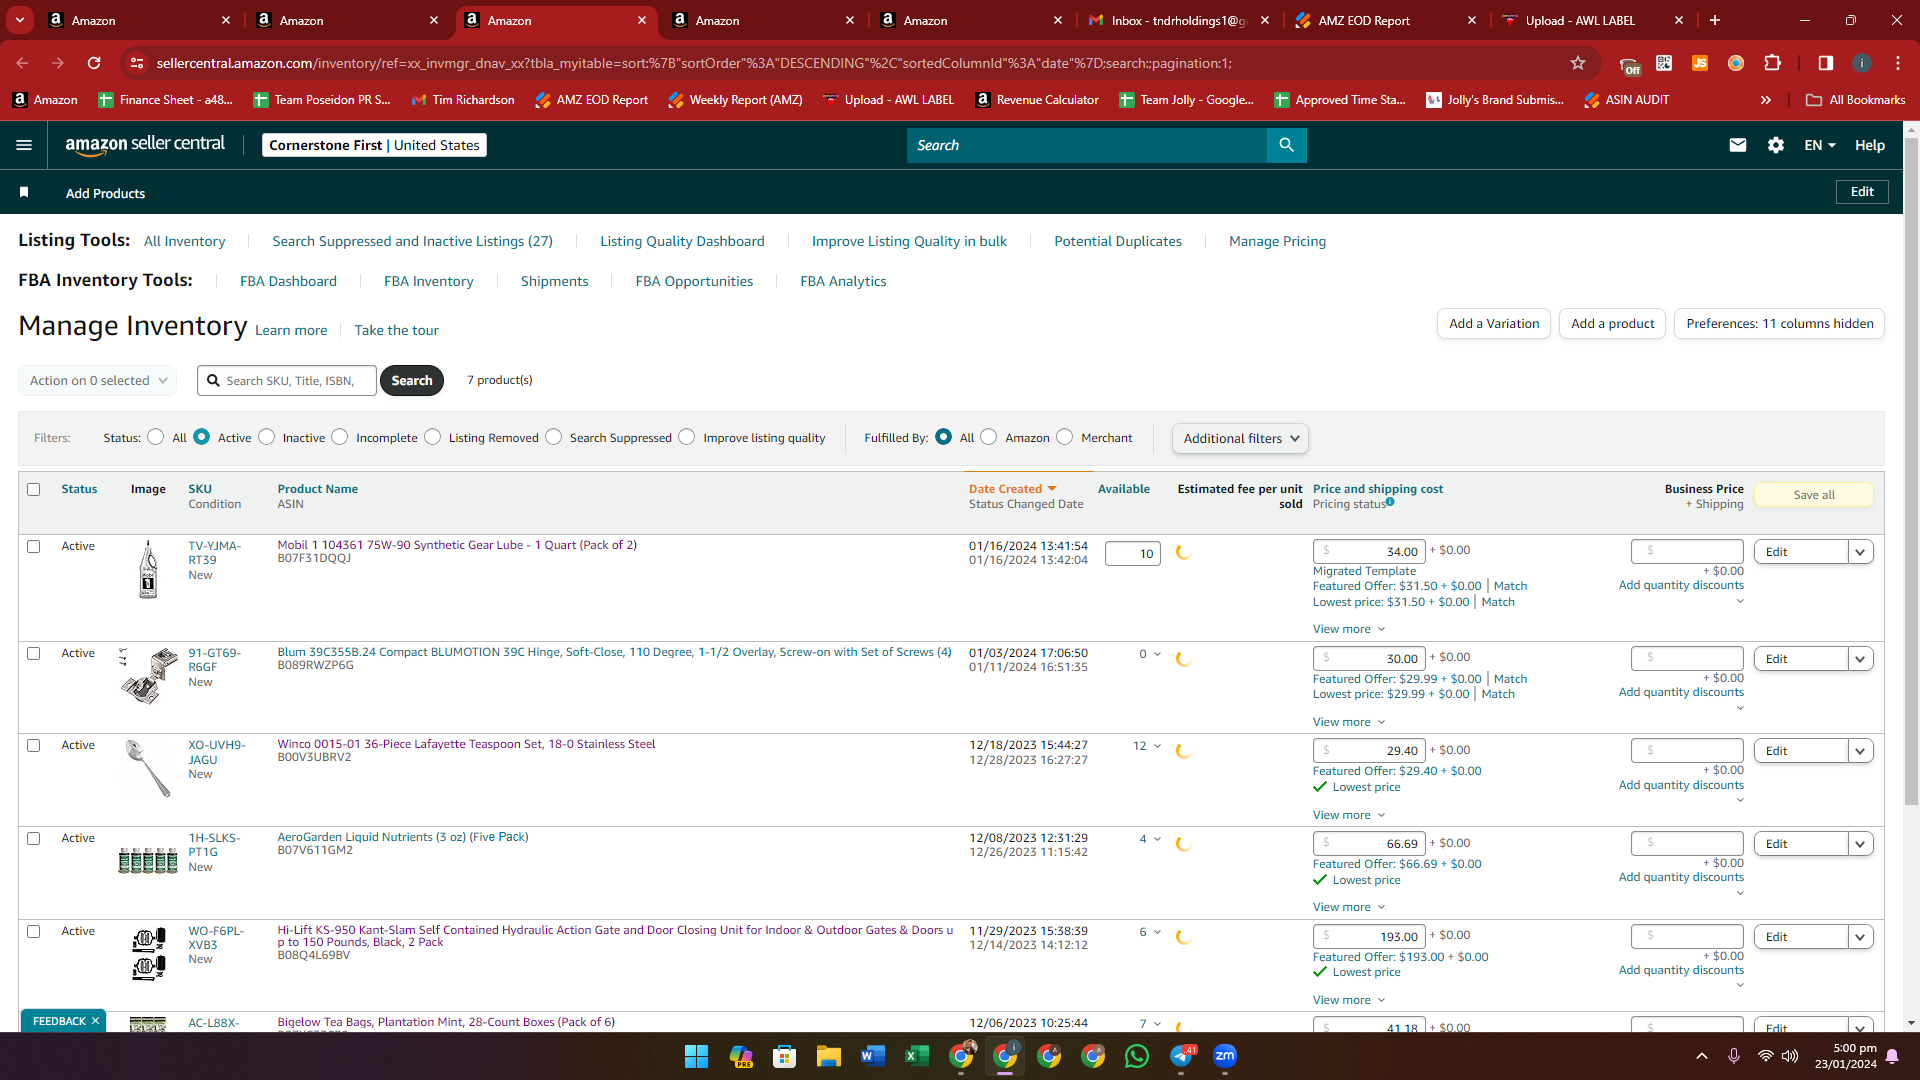Open Shipments in FBA Inventory Tools
1920x1080 pixels.
(554, 281)
